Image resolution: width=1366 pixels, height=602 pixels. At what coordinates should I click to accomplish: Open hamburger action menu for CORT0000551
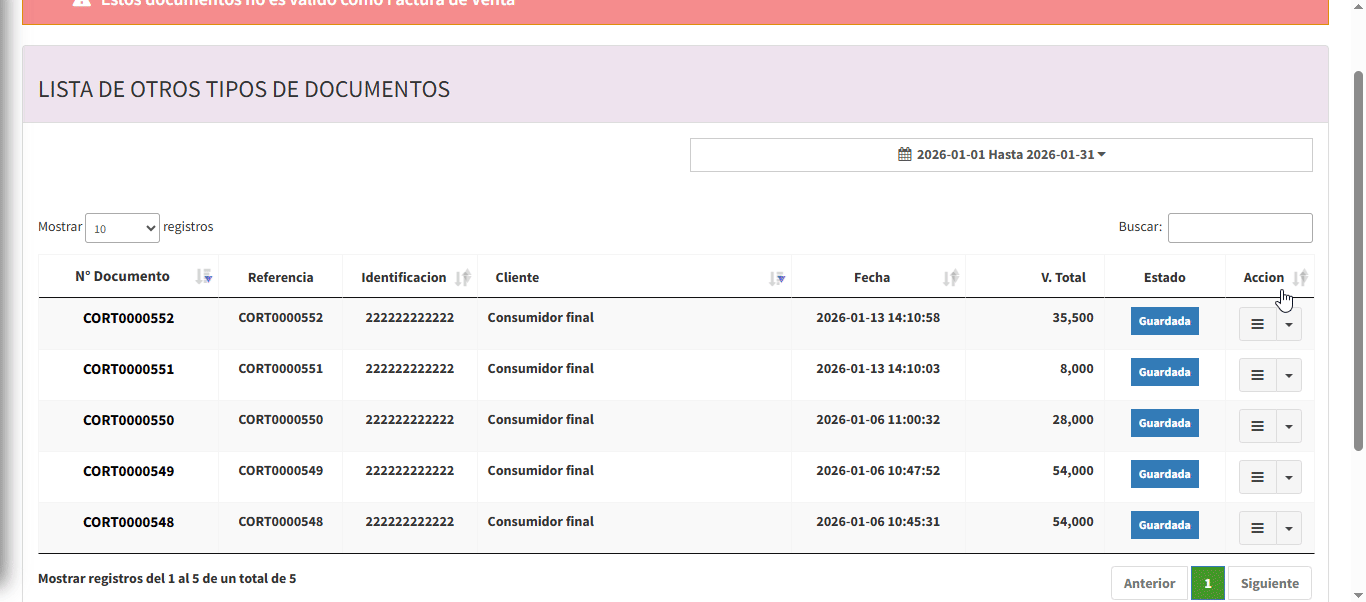[x=1257, y=375]
